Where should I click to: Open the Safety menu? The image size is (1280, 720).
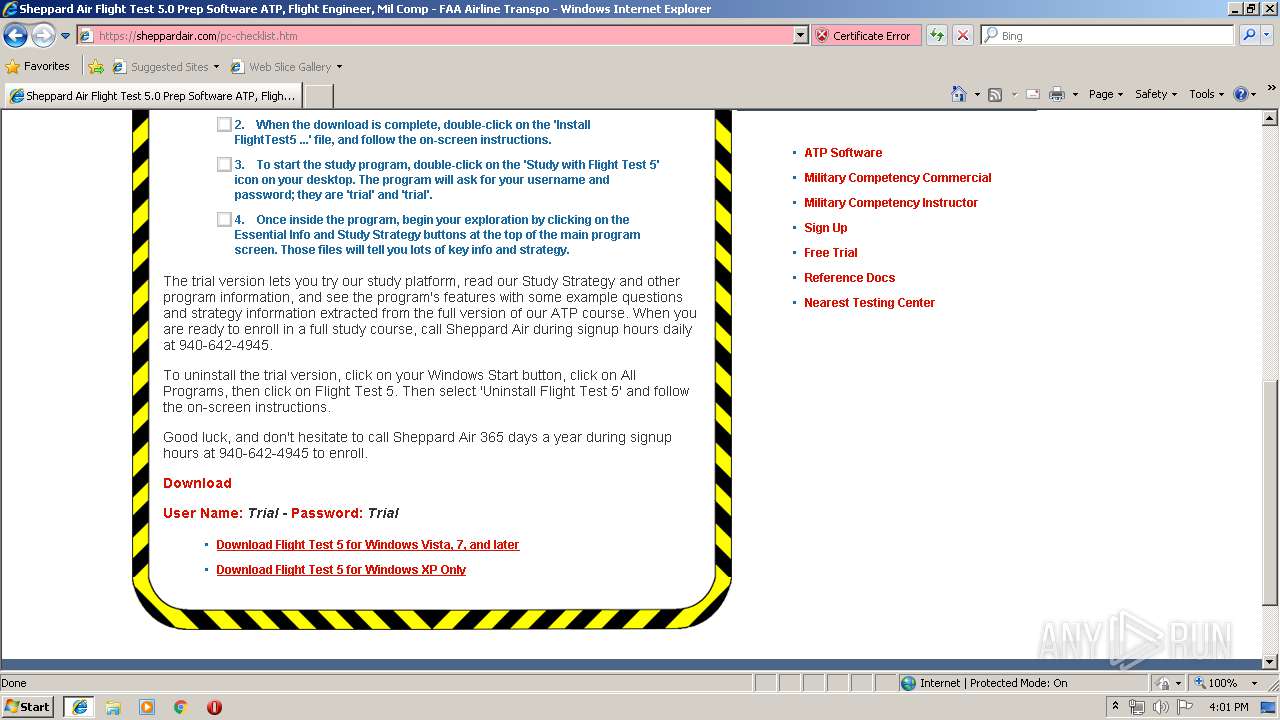pyautogui.click(x=1156, y=94)
